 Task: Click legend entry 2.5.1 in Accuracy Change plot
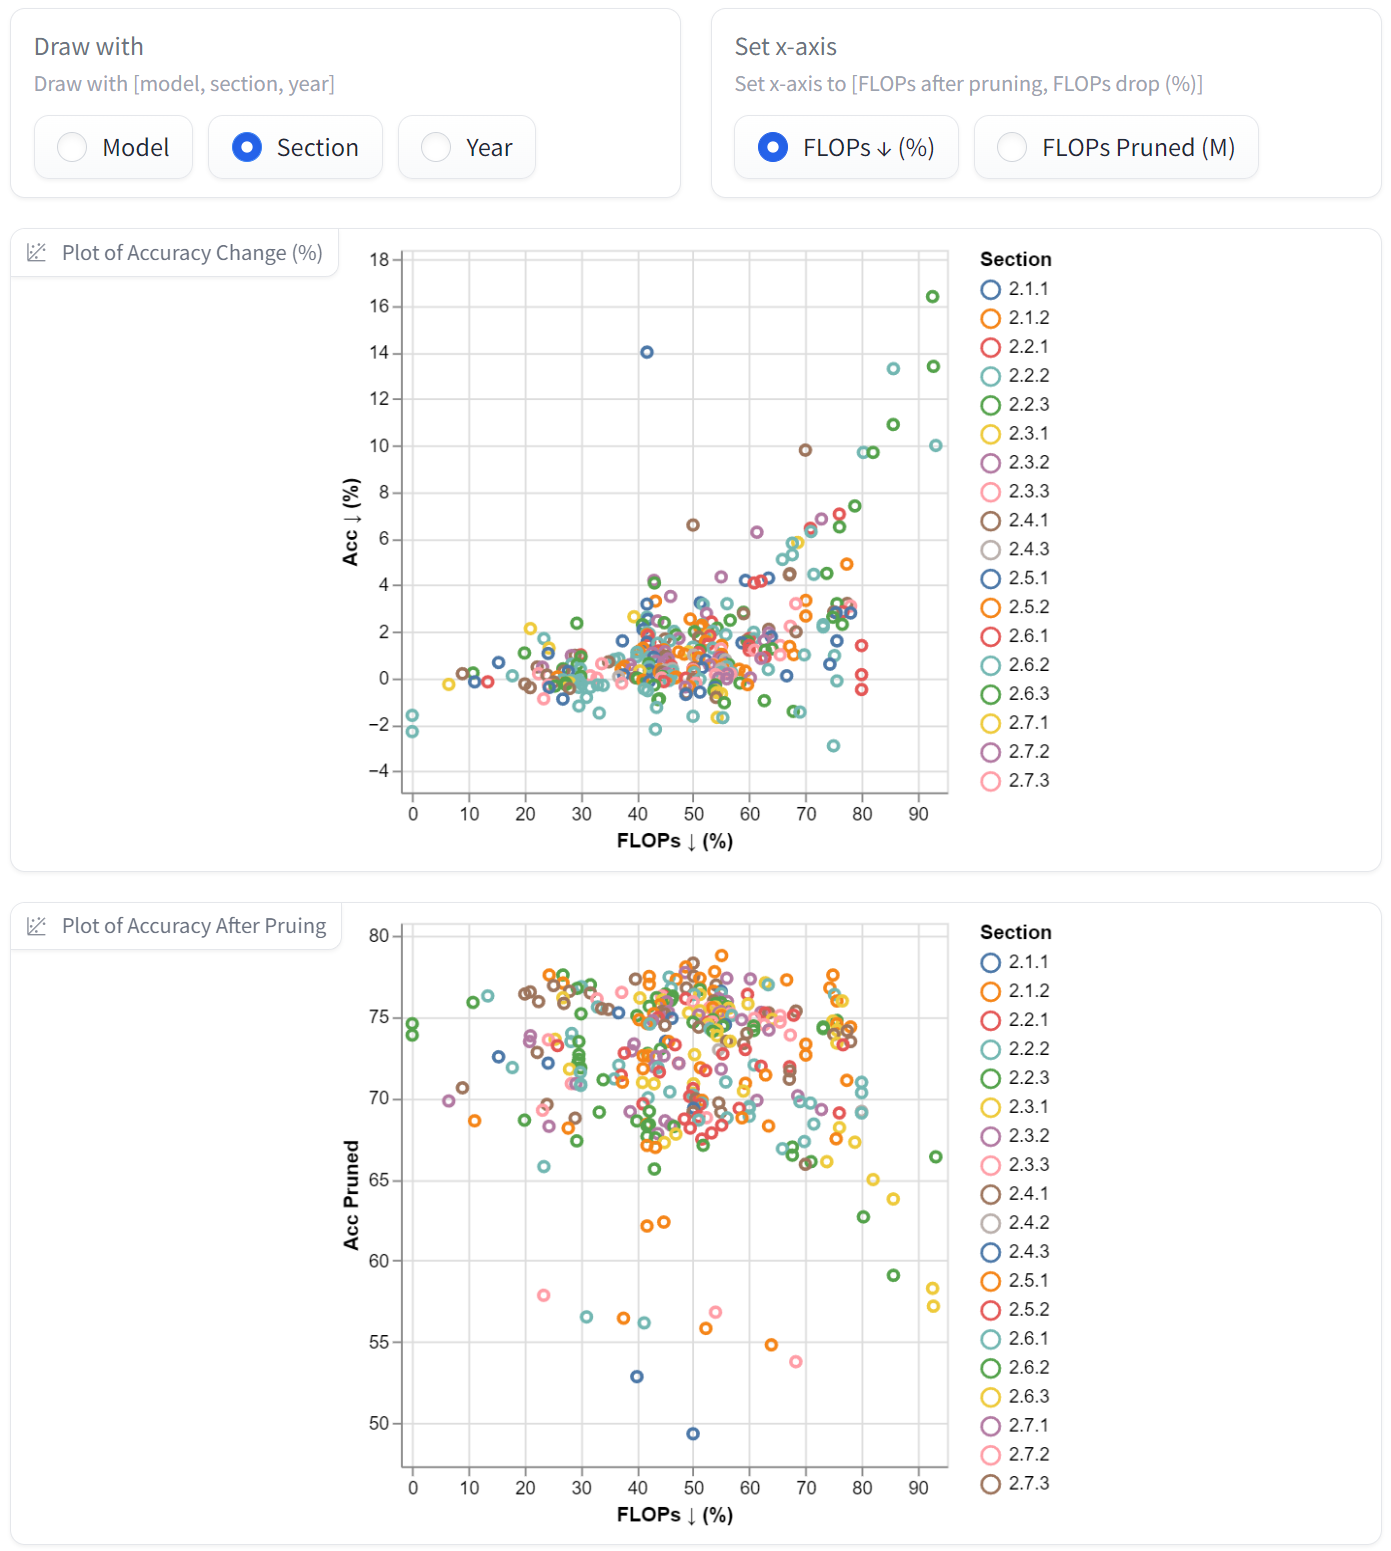point(1015,579)
